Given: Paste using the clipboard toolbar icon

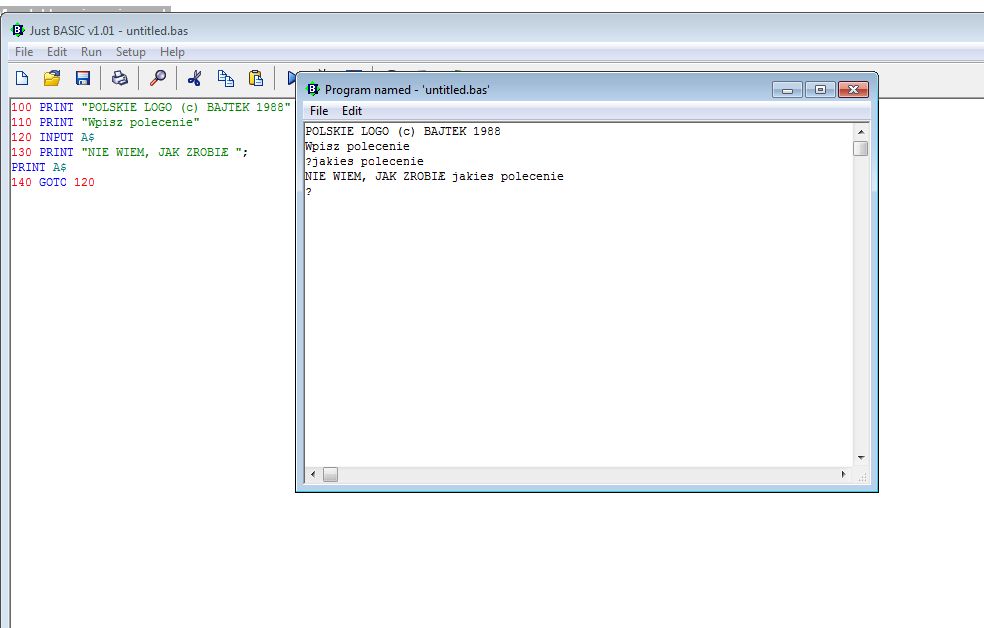Looking at the screenshot, I should coord(256,78).
